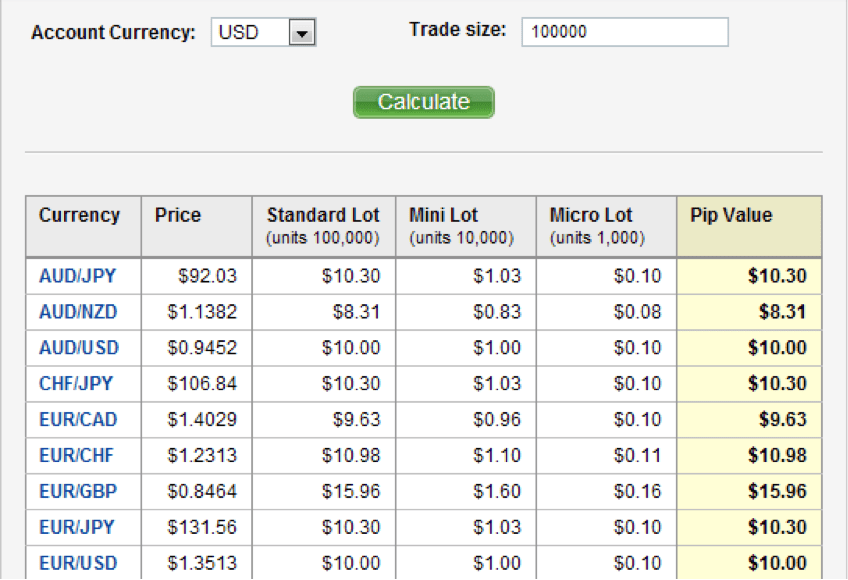Click the Trade size input field
This screenshot has height=580, width=848.
(x=625, y=32)
